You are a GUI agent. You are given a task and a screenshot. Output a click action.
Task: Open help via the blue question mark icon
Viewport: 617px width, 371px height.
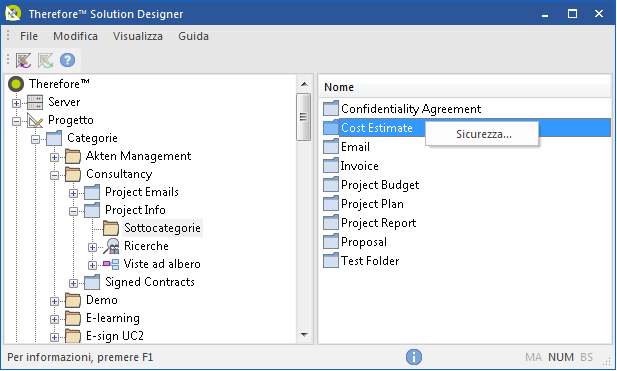click(x=67, y=60)
